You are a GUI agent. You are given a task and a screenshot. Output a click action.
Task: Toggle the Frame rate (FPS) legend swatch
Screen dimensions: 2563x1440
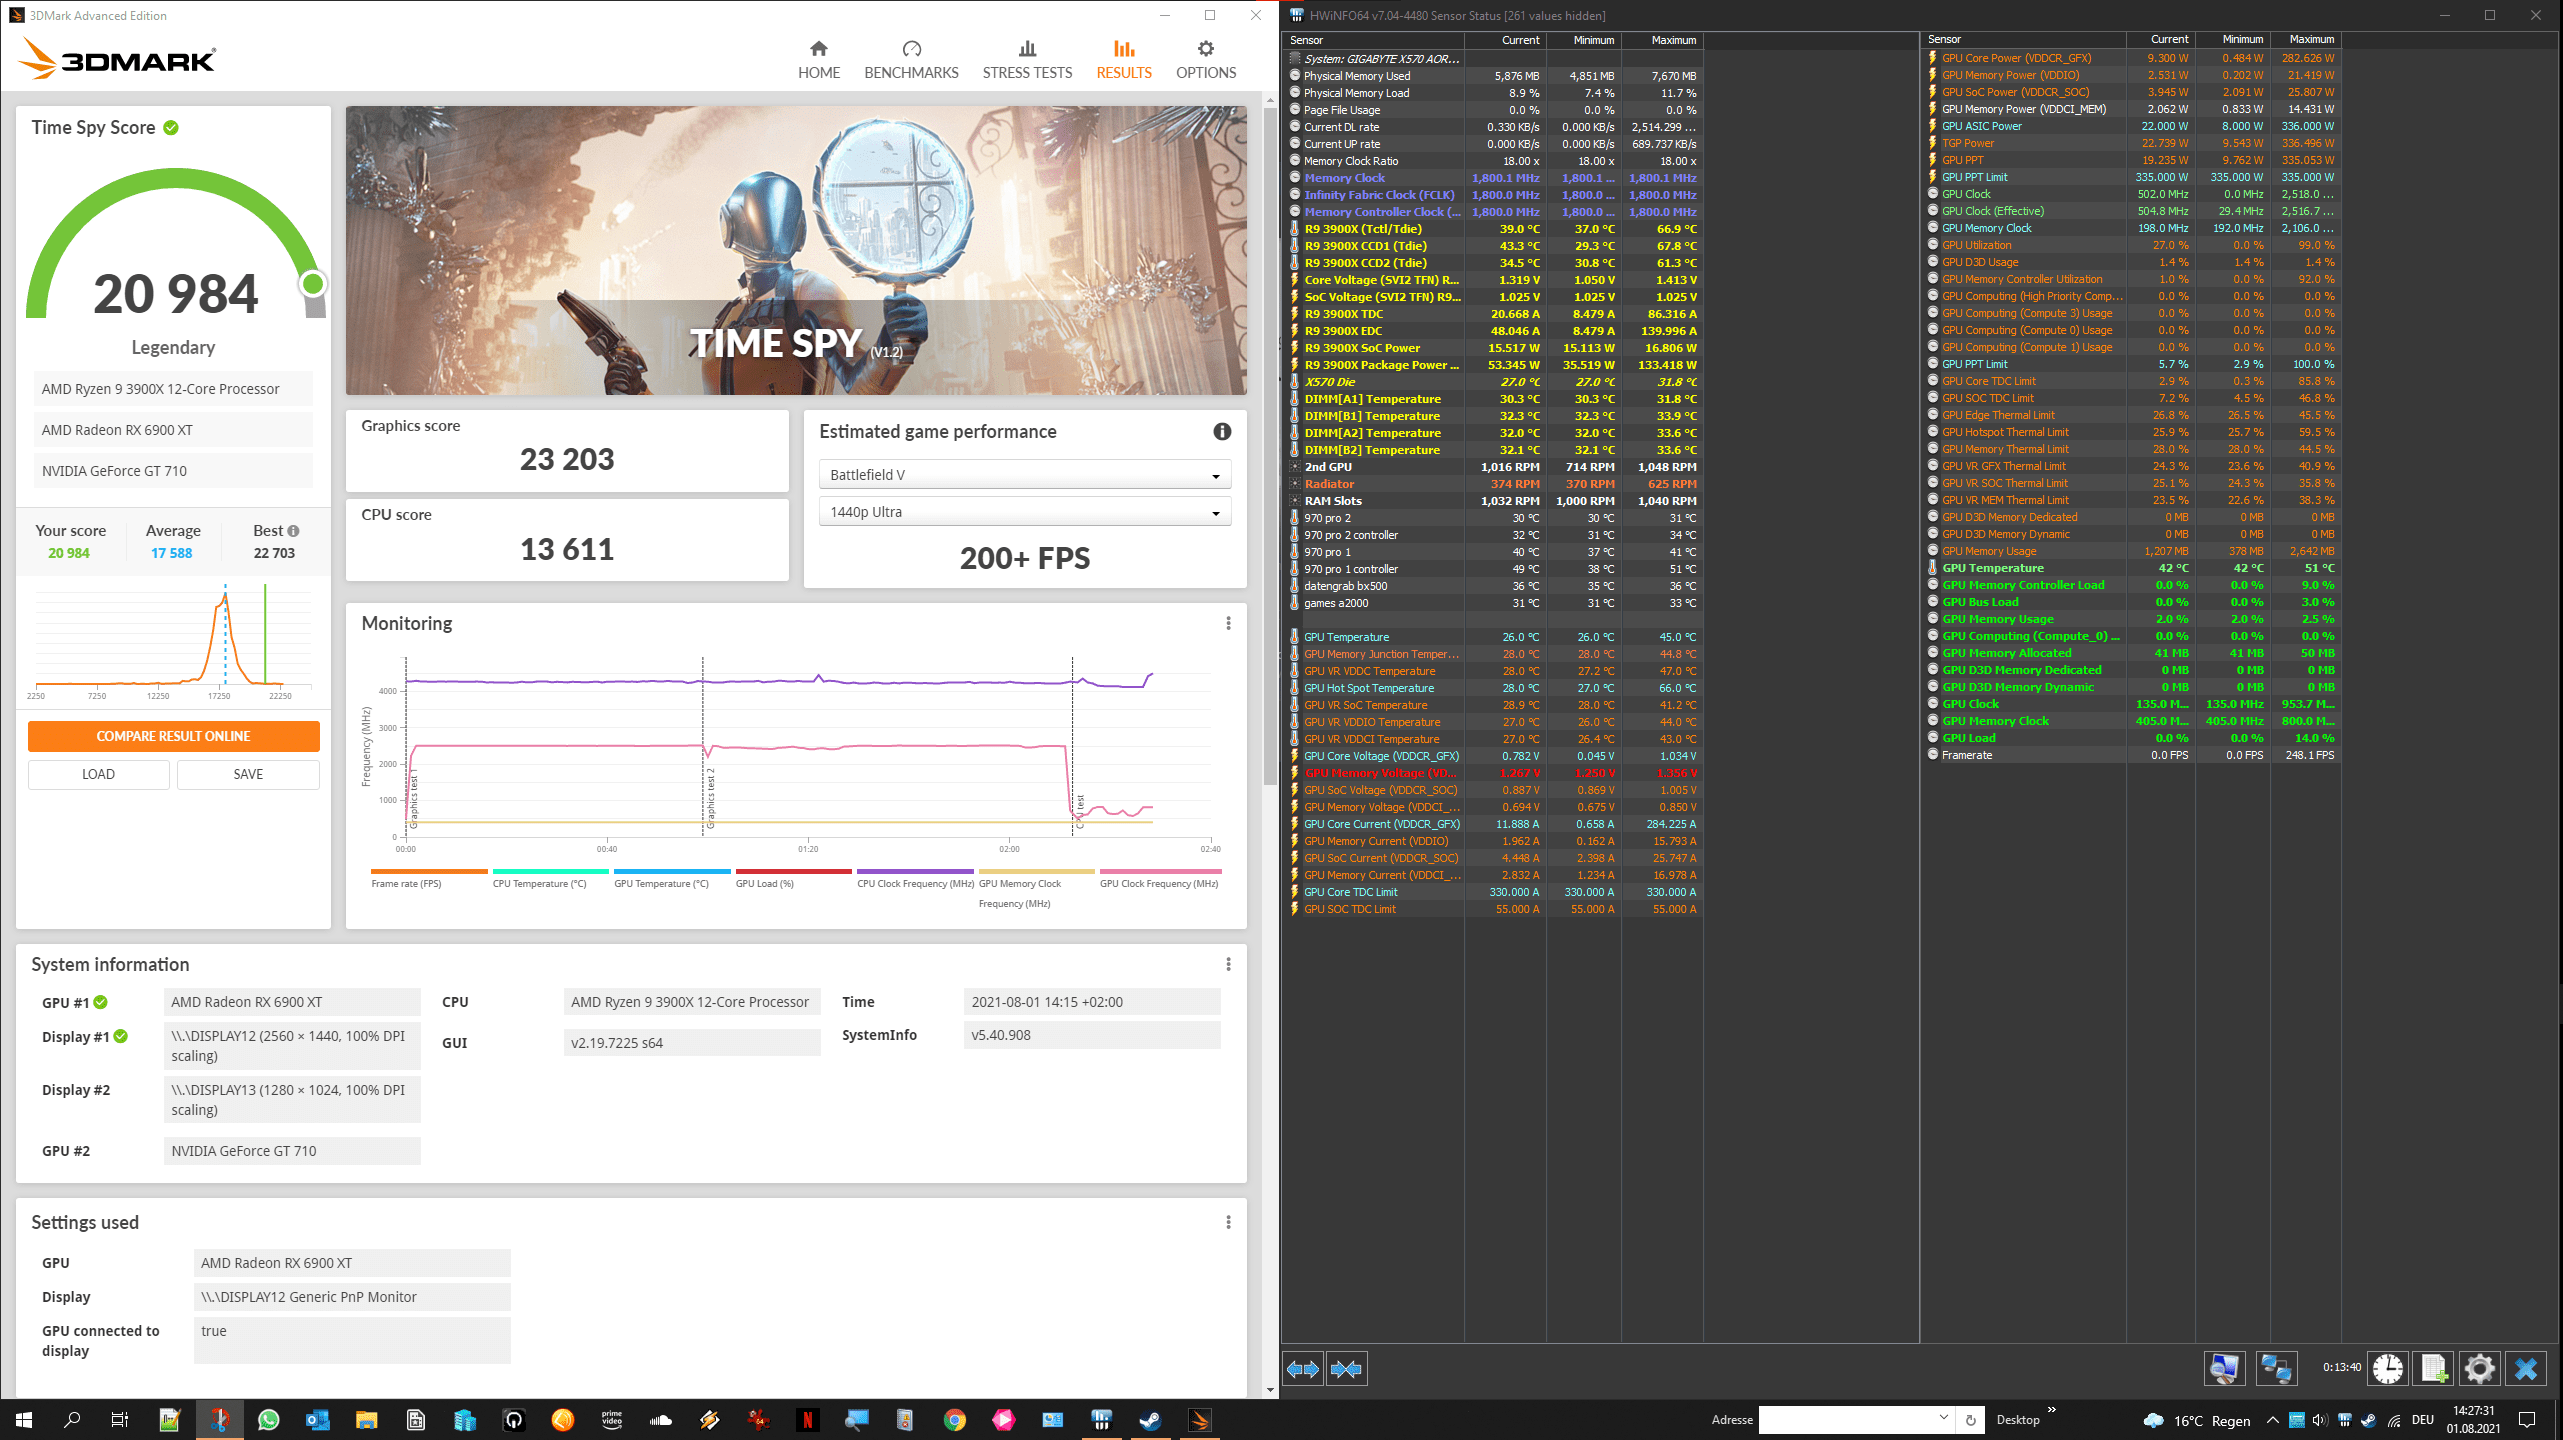pyautogui.click(x=429, y=871)
